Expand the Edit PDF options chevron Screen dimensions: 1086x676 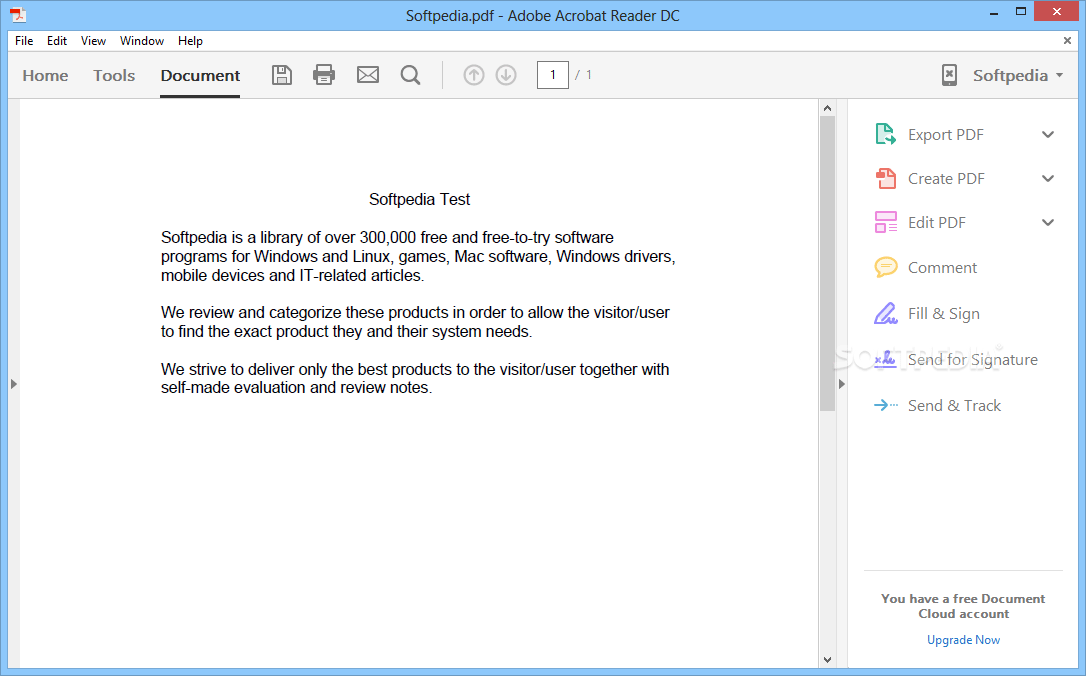click(1048, 222)
